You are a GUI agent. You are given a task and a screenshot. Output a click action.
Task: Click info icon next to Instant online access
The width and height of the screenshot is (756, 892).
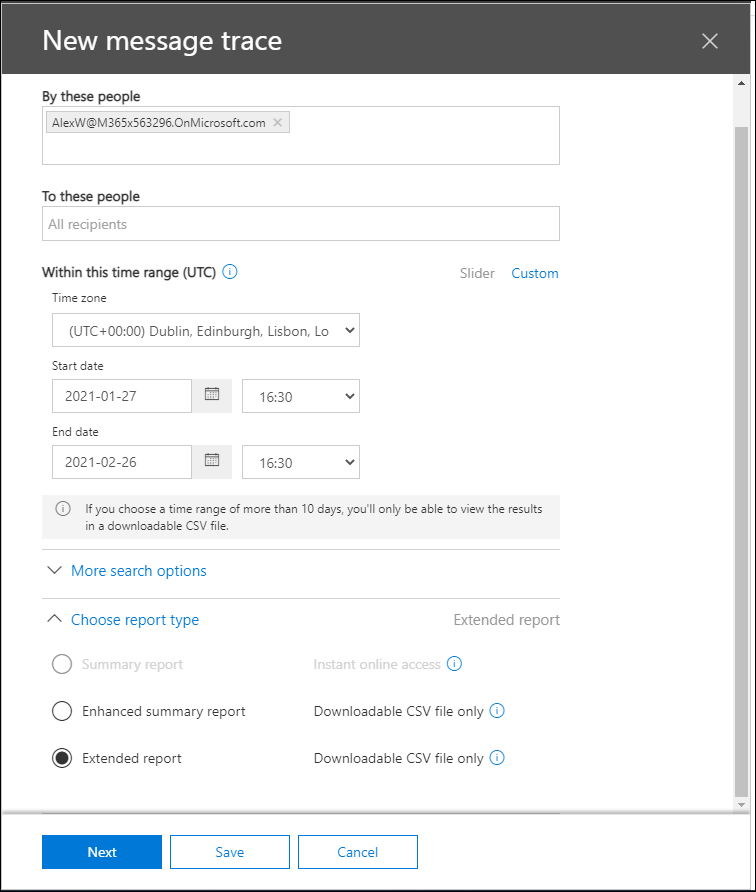click(x=454, y=664)
